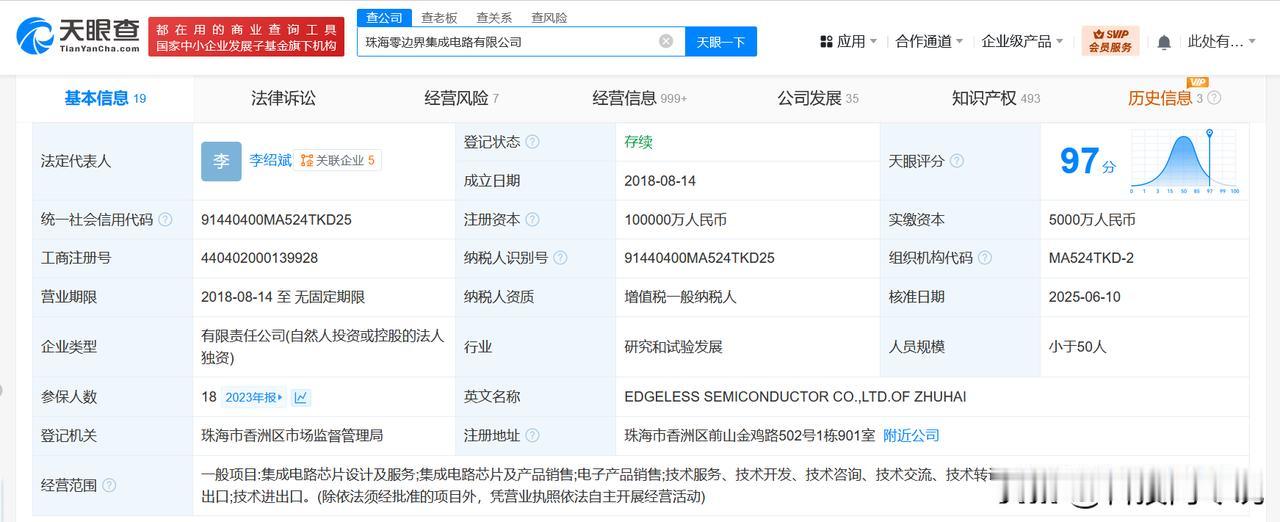Click registration number 440402000139928
The height and width of the screenshot is (522, 1280).
[x=259, y=258]
